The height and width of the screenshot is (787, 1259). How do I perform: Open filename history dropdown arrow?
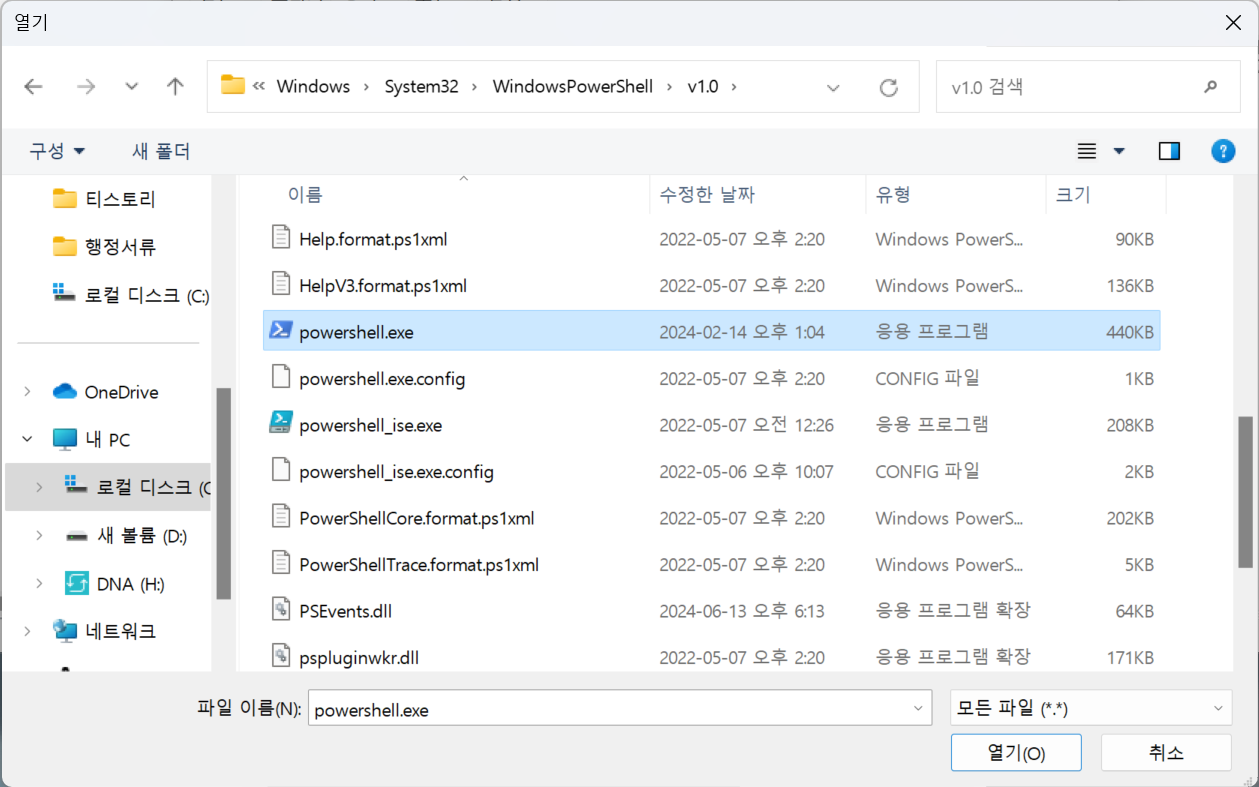click(x=918, y=710)
